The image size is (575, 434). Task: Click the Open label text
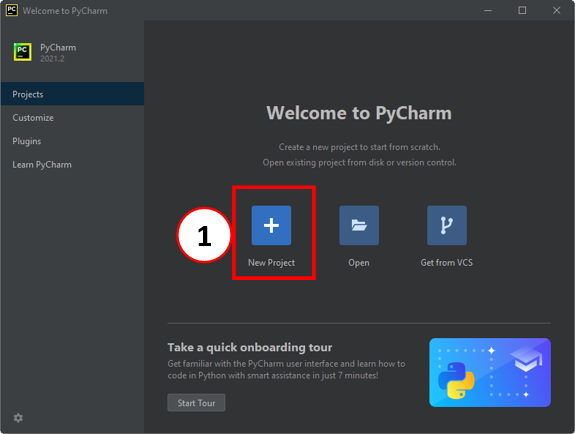click(x=359, y=263)
